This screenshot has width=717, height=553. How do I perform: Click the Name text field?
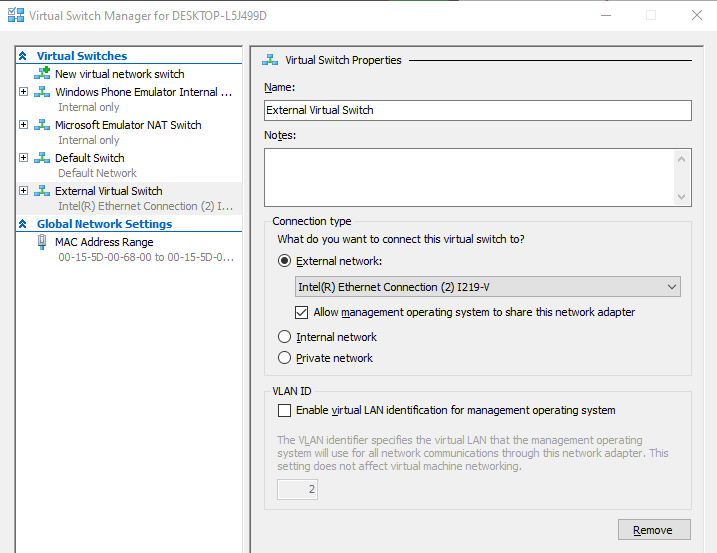[x=477, y=110]
